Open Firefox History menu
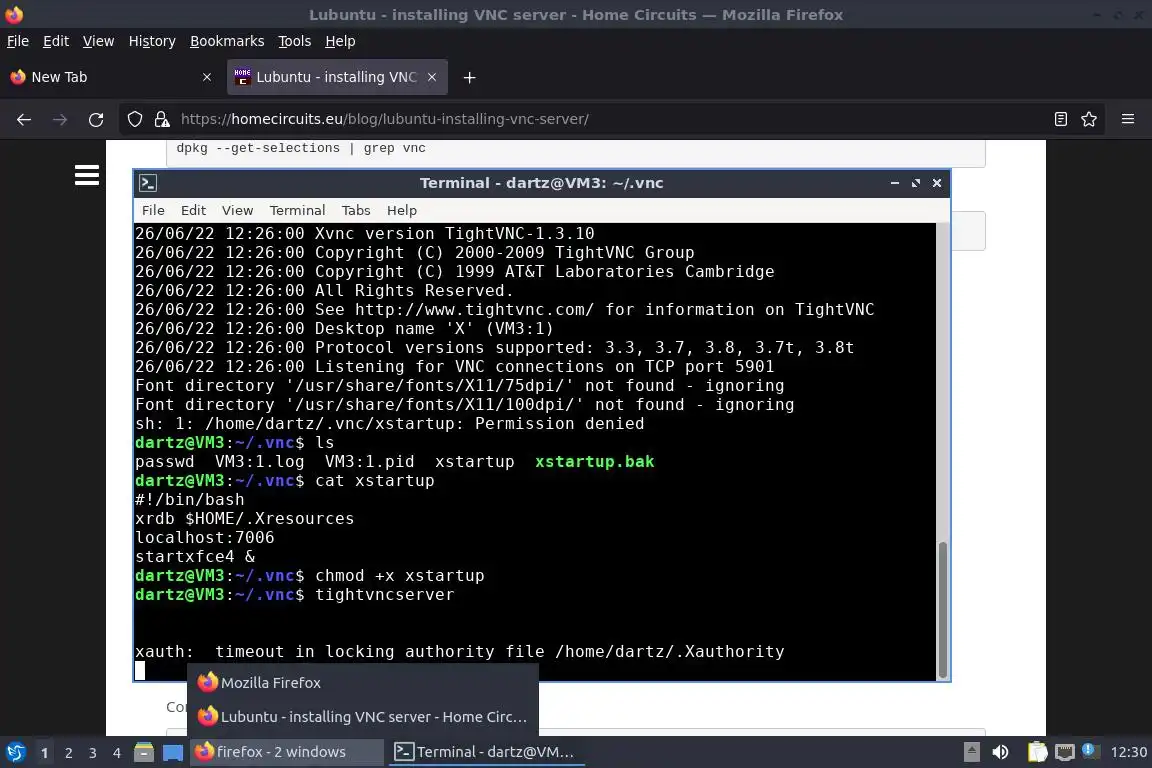Viewport: 1152px width, 768px height. (152, 41)
